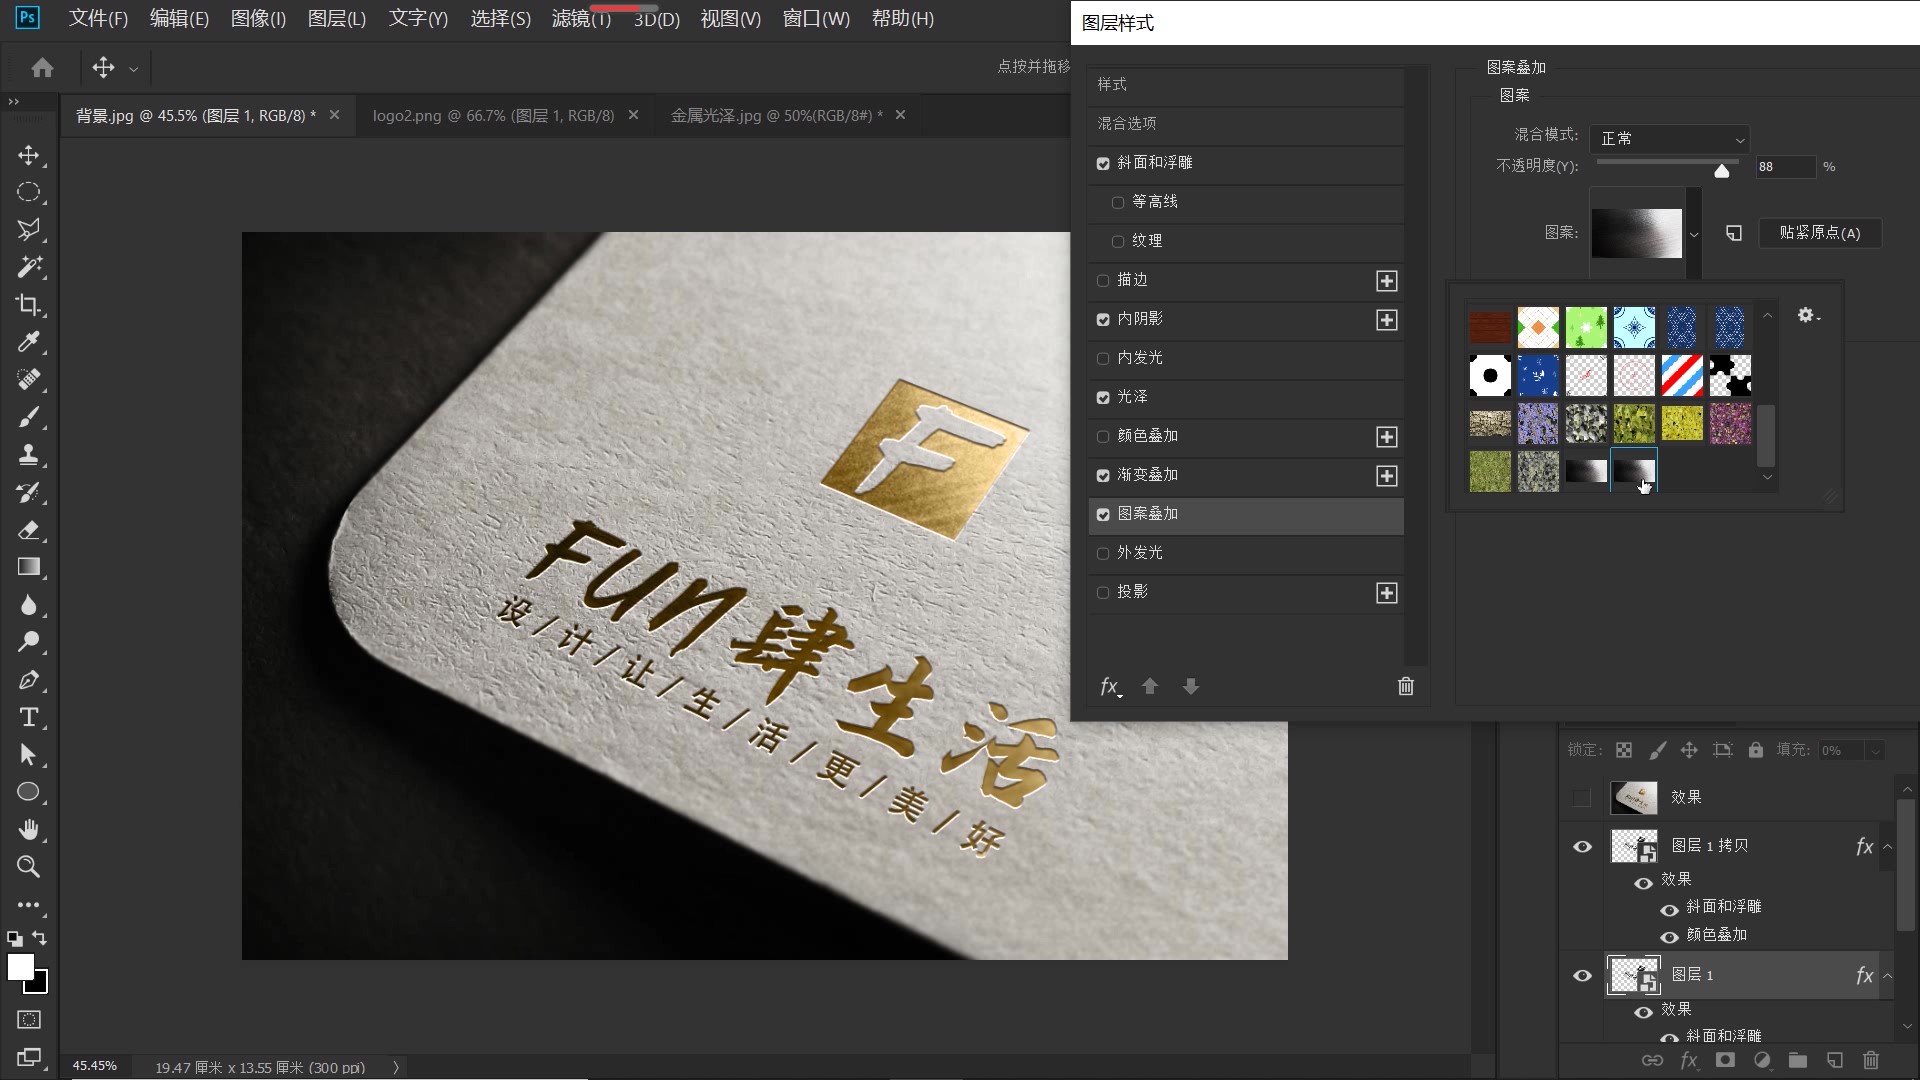Click the 贴紧原点 button
The image size is (1920, 1080).
(1819, 232)
